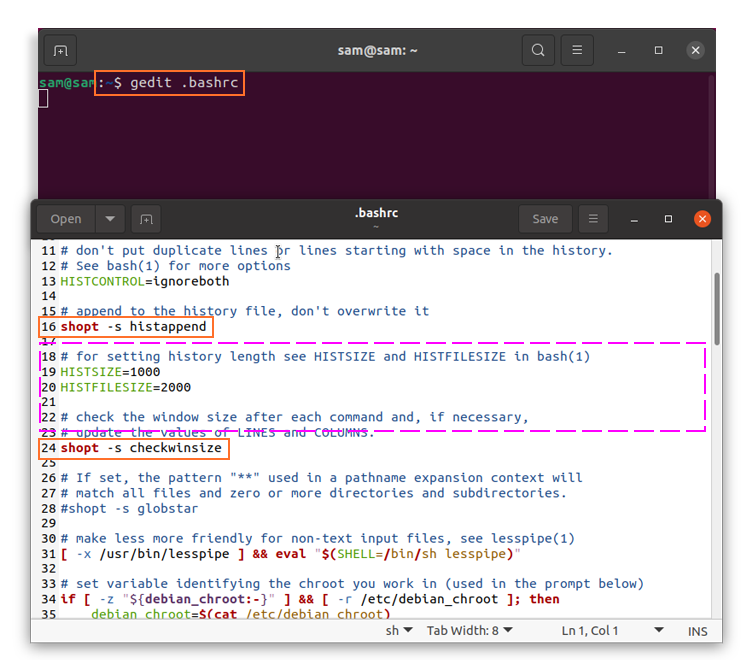Screen dimensions: 741x660
Task: Click the Save button
Action: pos(545,219)
